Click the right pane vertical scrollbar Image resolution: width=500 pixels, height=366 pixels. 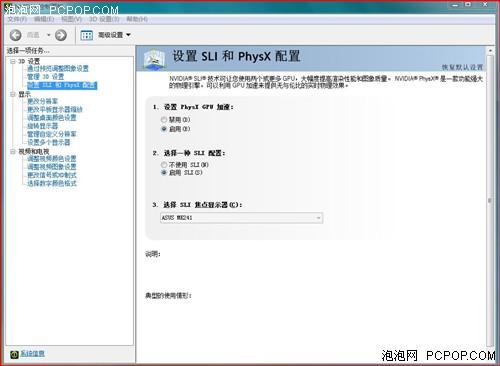coord(490,201)
